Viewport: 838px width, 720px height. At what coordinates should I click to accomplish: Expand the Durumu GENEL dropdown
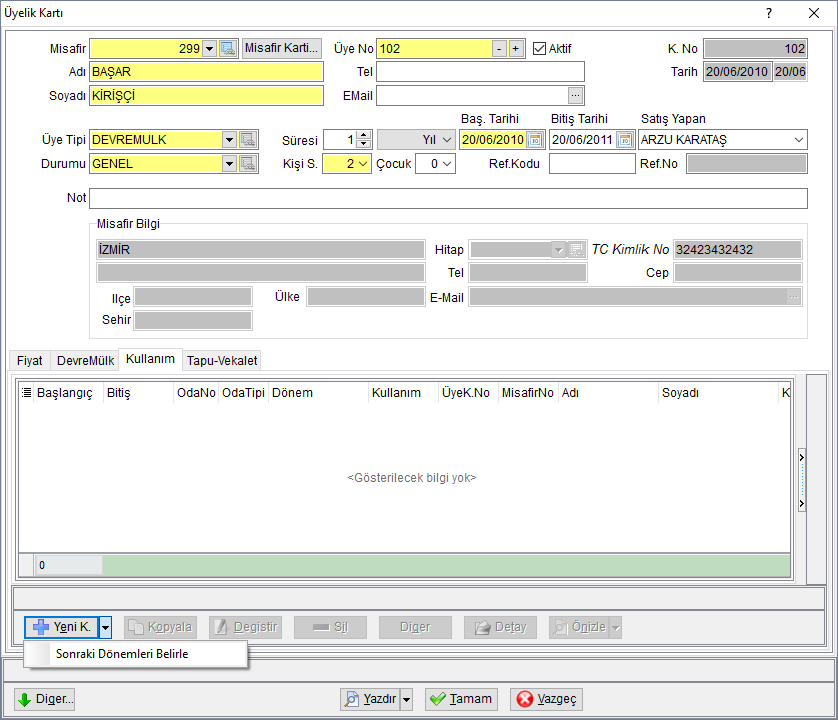(x=229, y=164)
